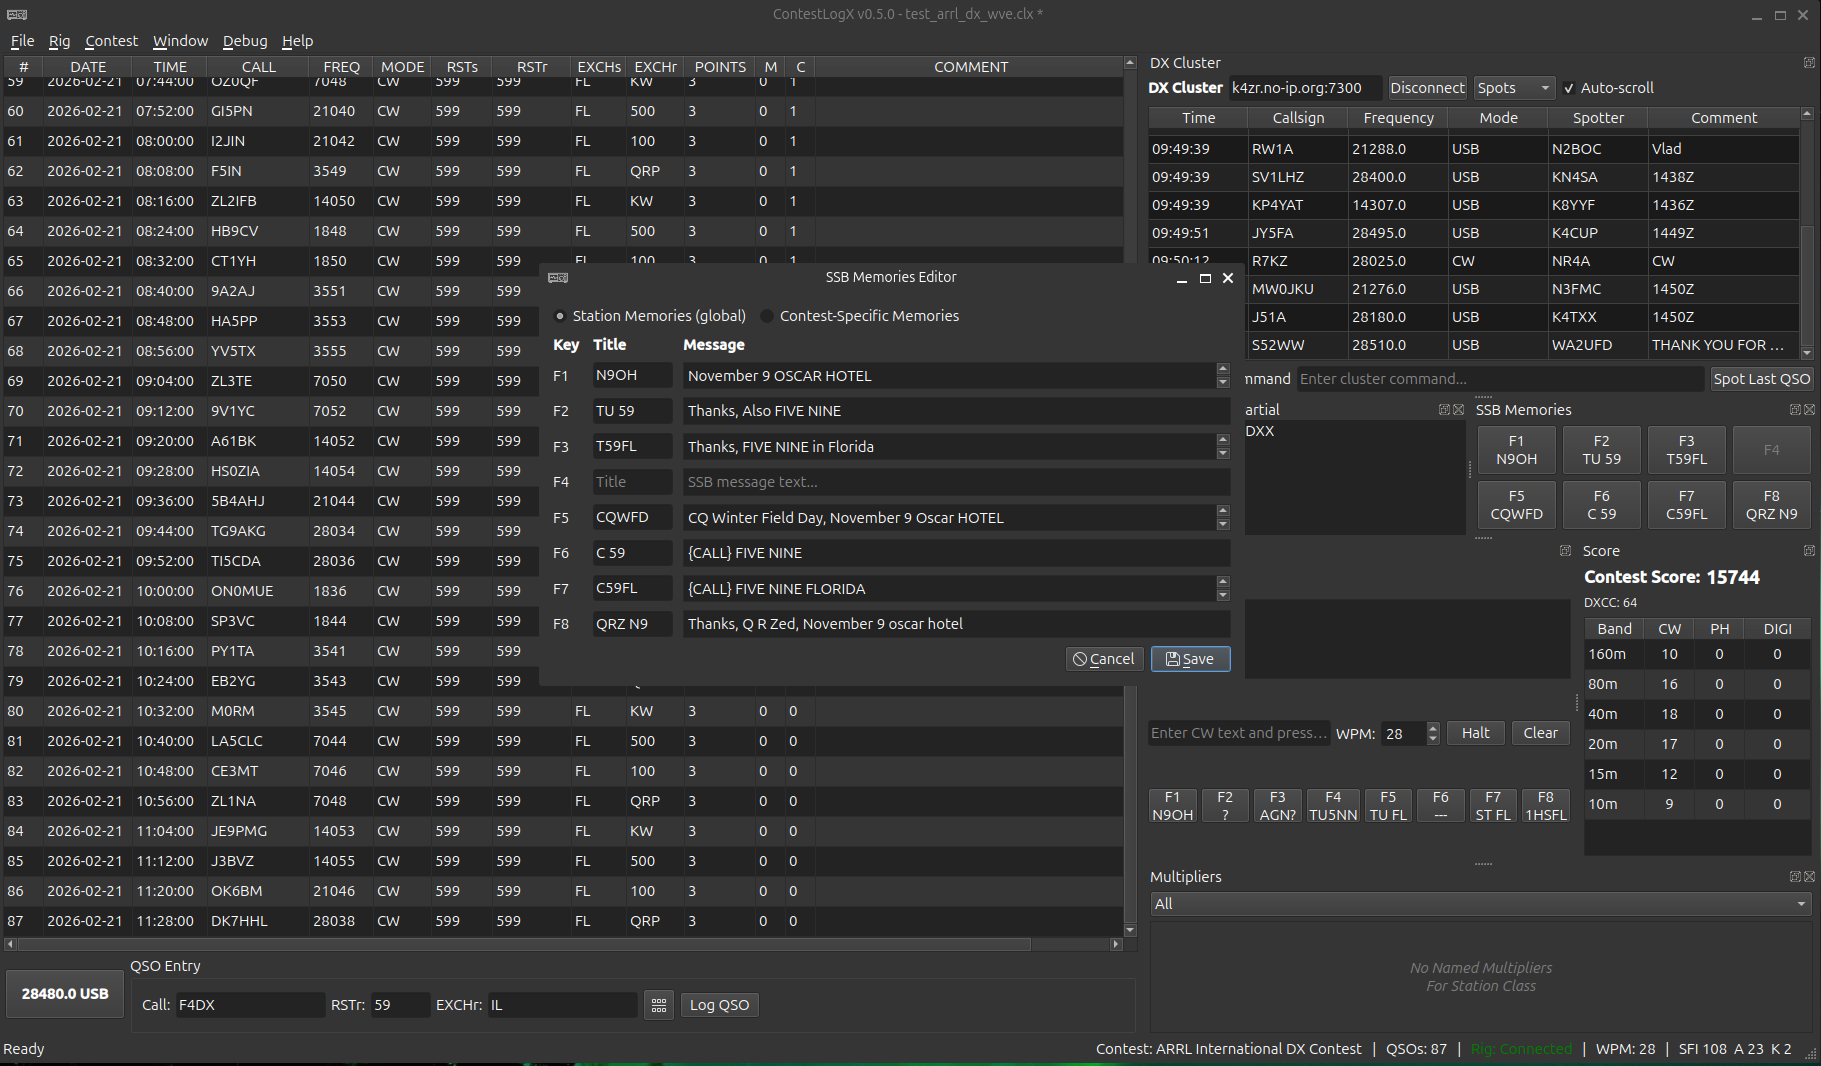
Task: Select Contest-Specific Memories option
Action: point(766,315)
